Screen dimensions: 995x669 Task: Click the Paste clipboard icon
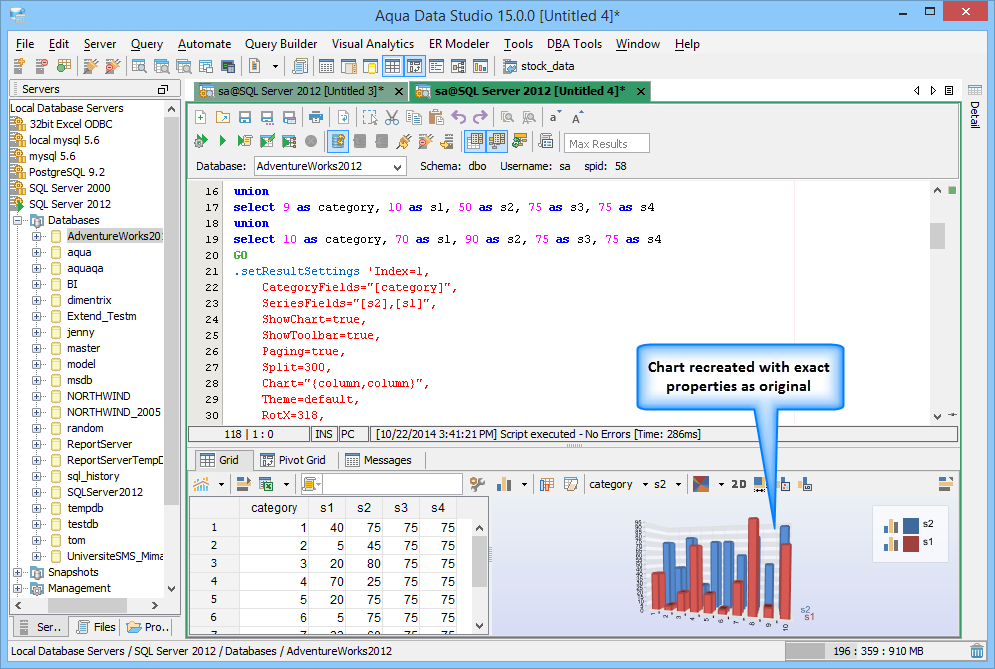click(436, 117)
